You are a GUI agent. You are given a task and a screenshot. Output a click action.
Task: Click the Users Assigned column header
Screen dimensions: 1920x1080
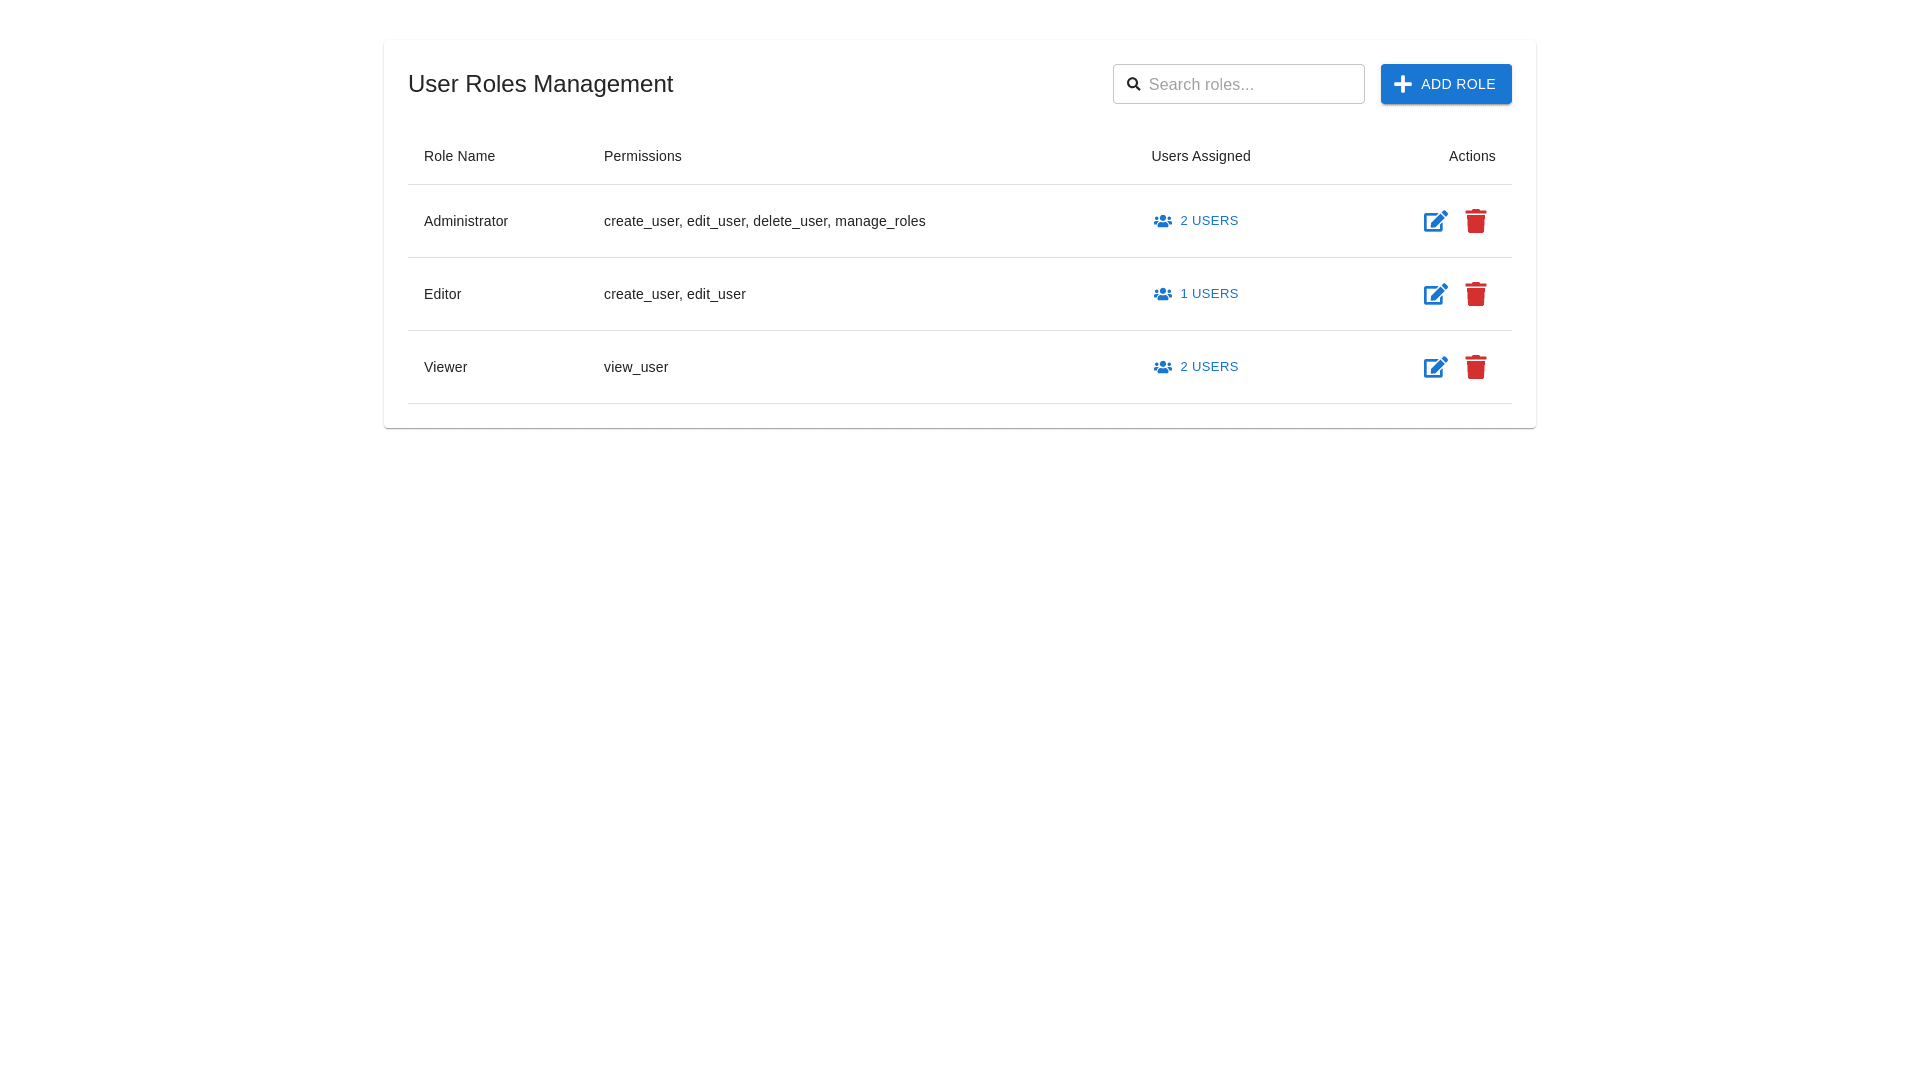click(x=1200, y=156)
